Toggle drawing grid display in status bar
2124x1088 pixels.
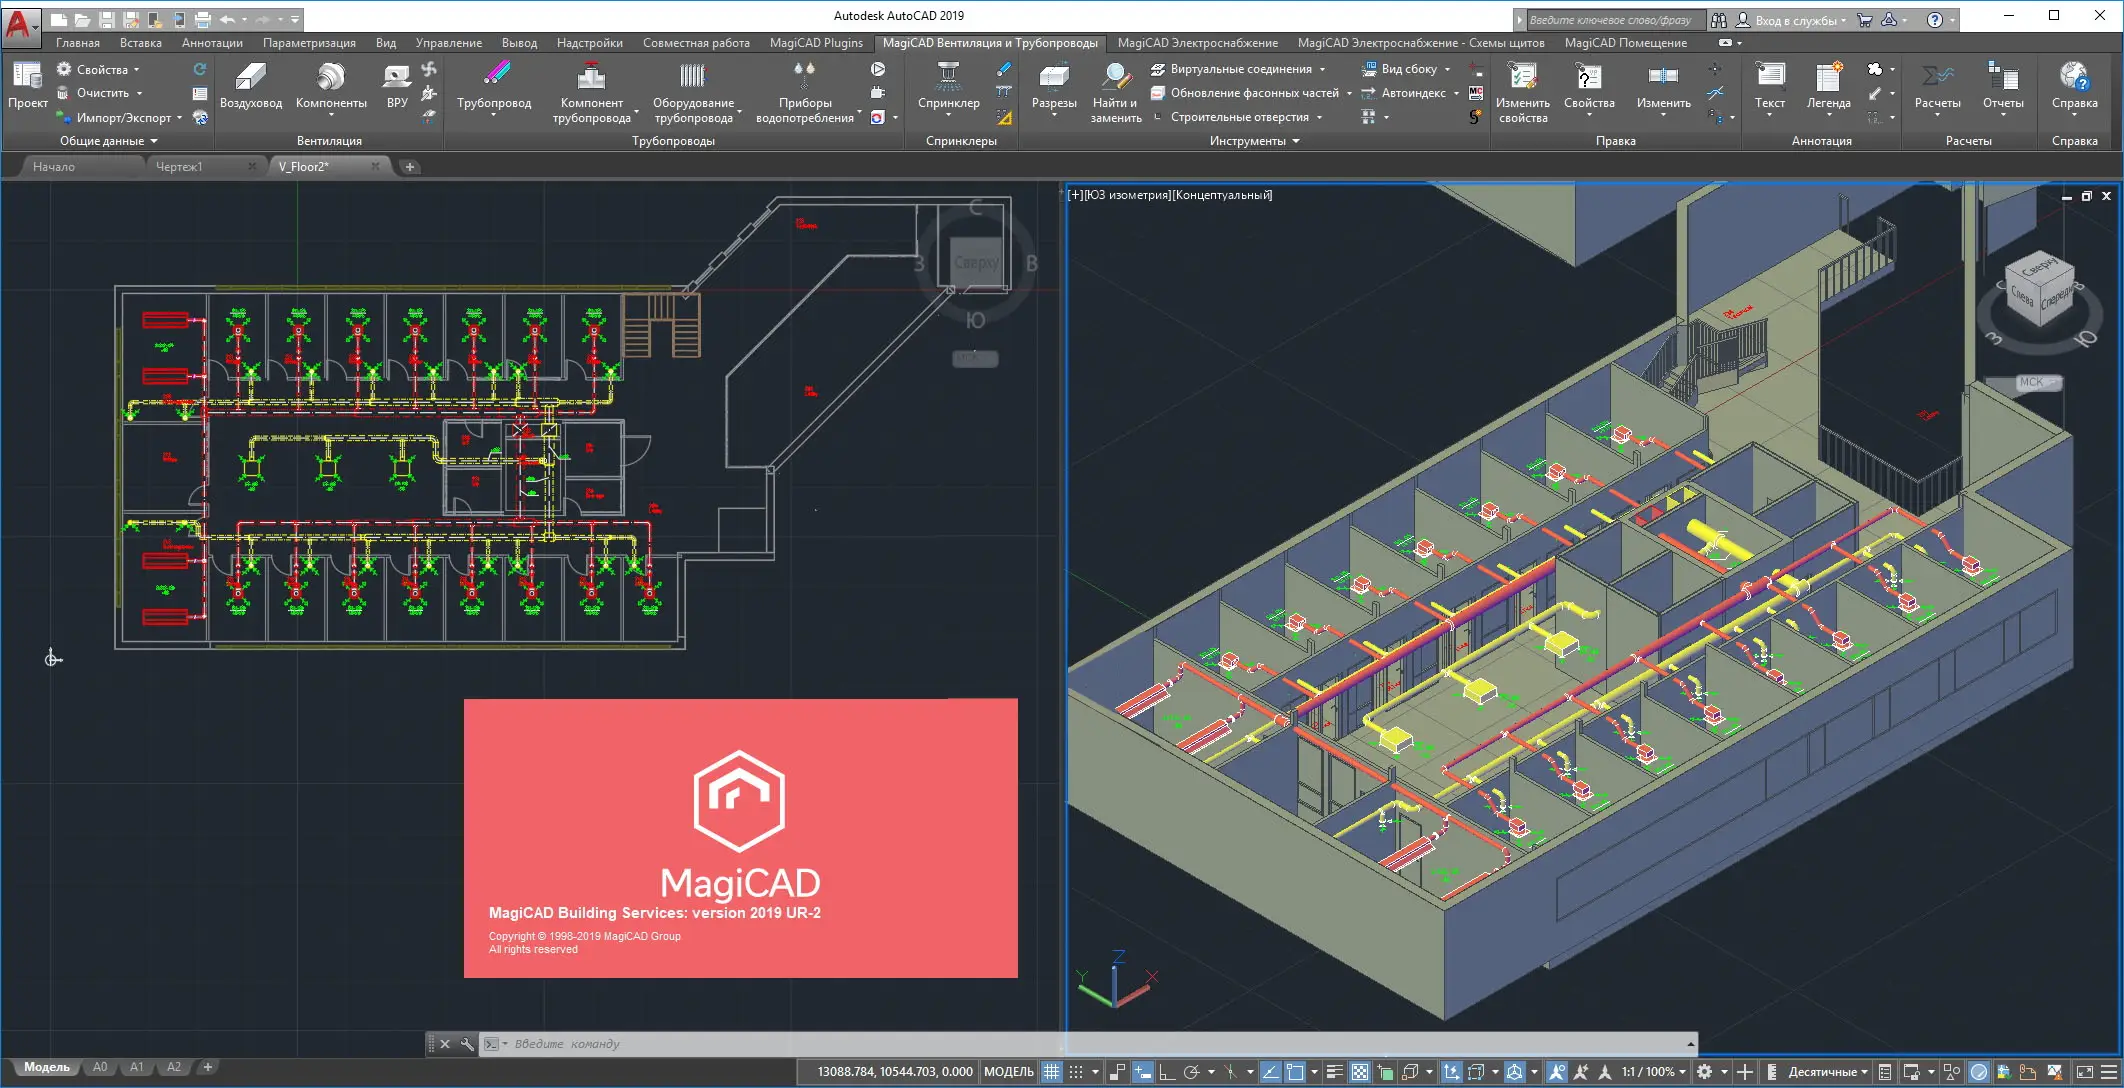click(x=1051, y=1072)
